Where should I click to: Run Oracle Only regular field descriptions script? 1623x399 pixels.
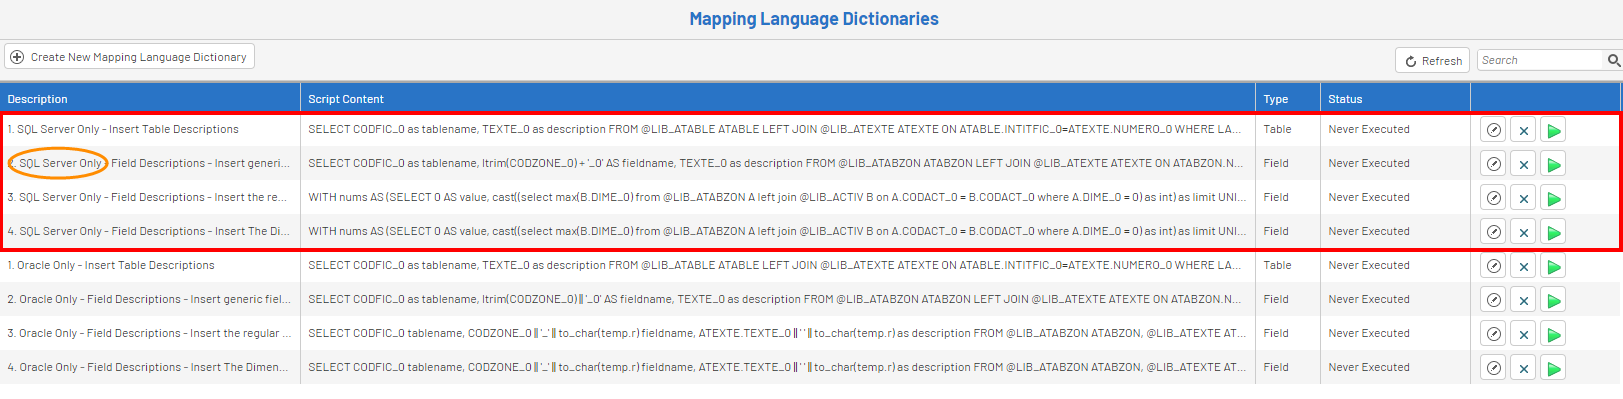tap(1553, 334)
